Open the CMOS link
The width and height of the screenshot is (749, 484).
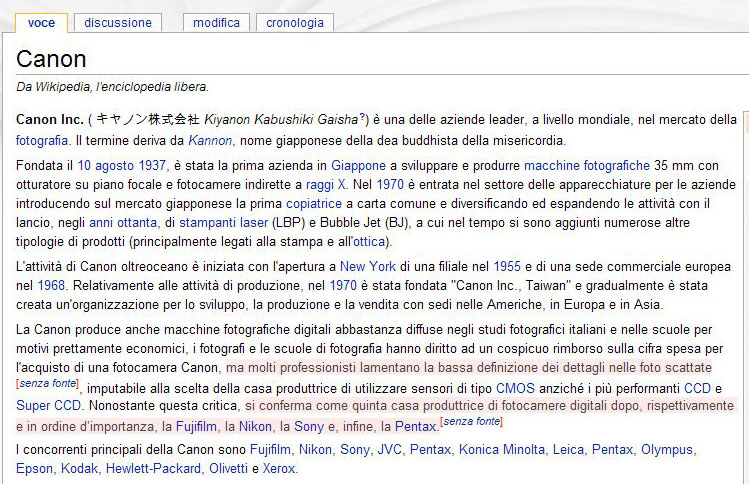(515, 388)
